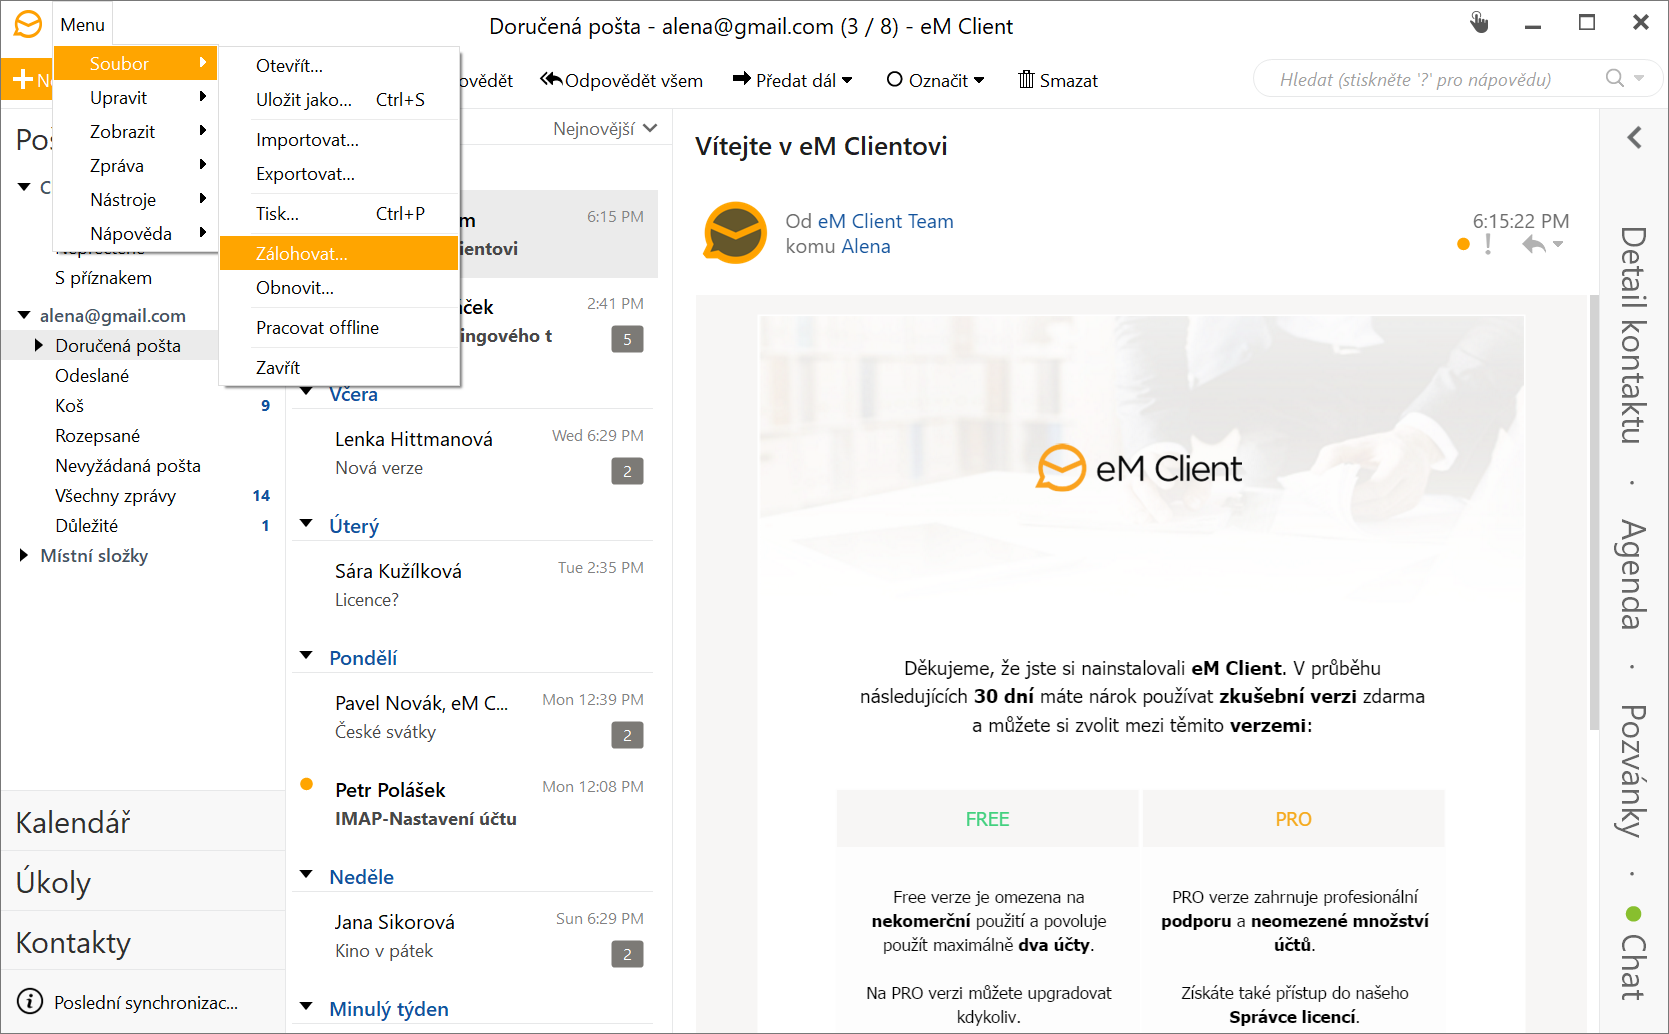
Task: Open the Předat dál dropdown arrow
Action: tap(848, 80)
